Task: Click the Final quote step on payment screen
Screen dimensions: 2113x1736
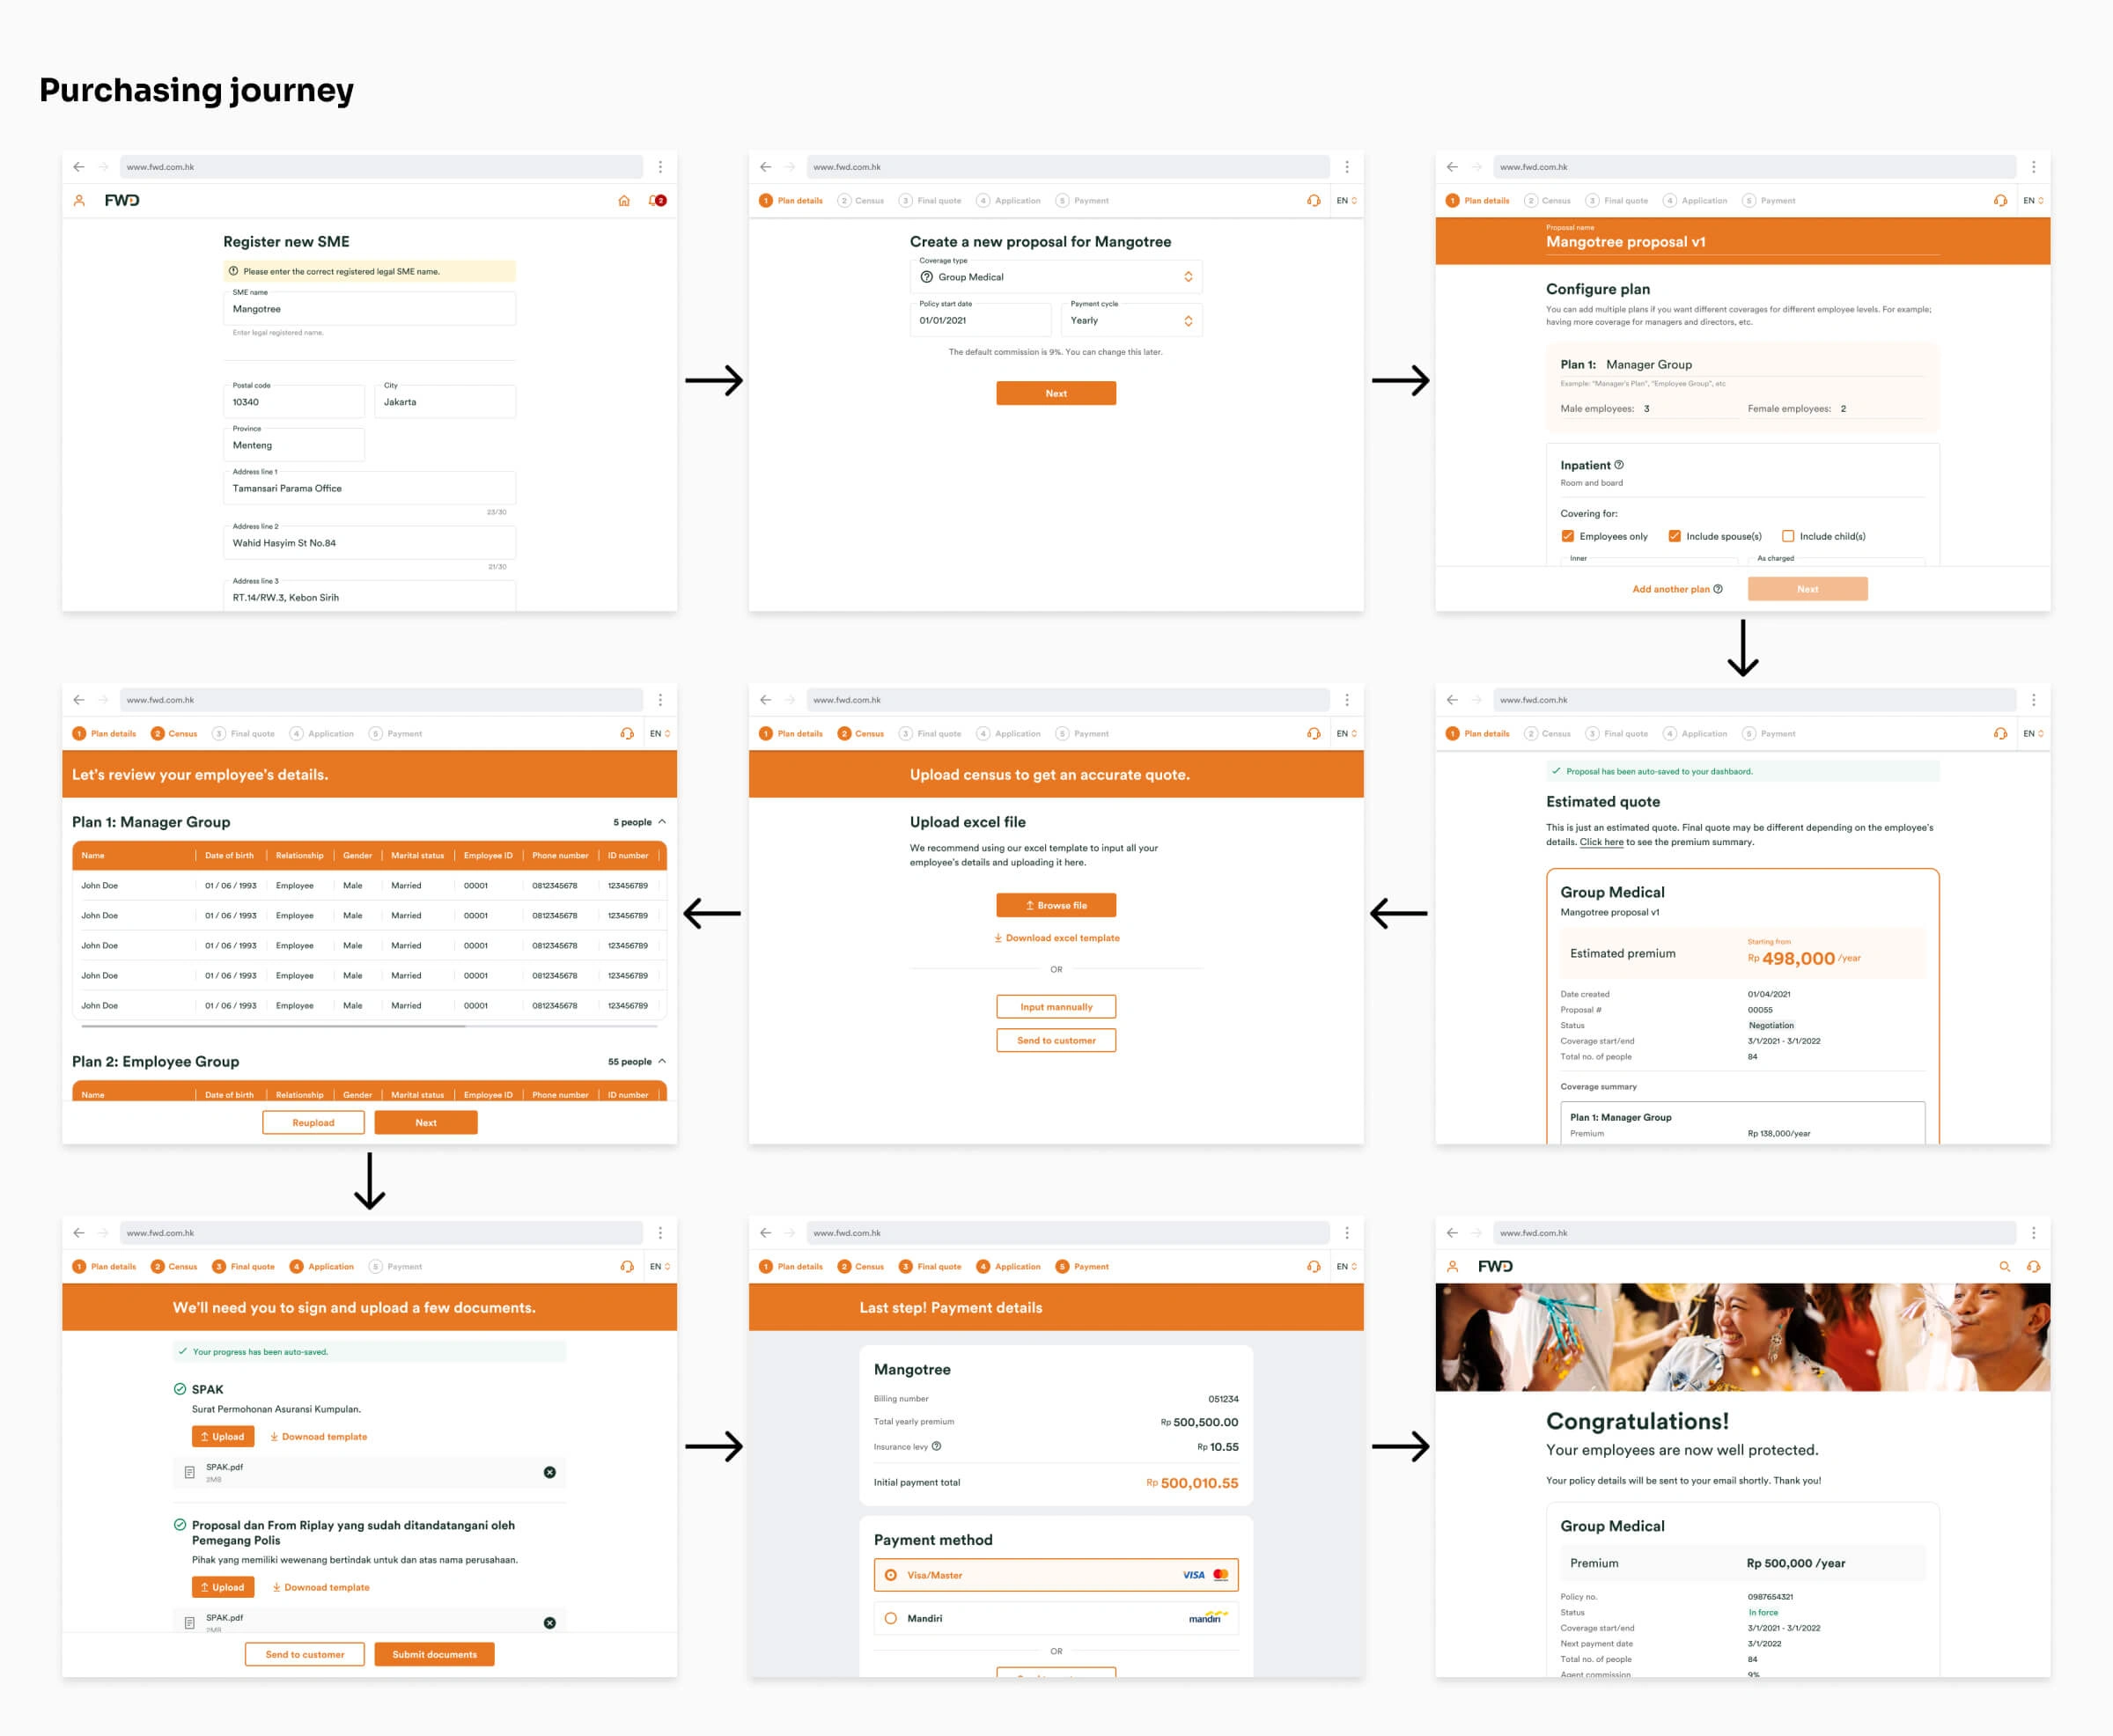Action: (x=930, y=1266)
